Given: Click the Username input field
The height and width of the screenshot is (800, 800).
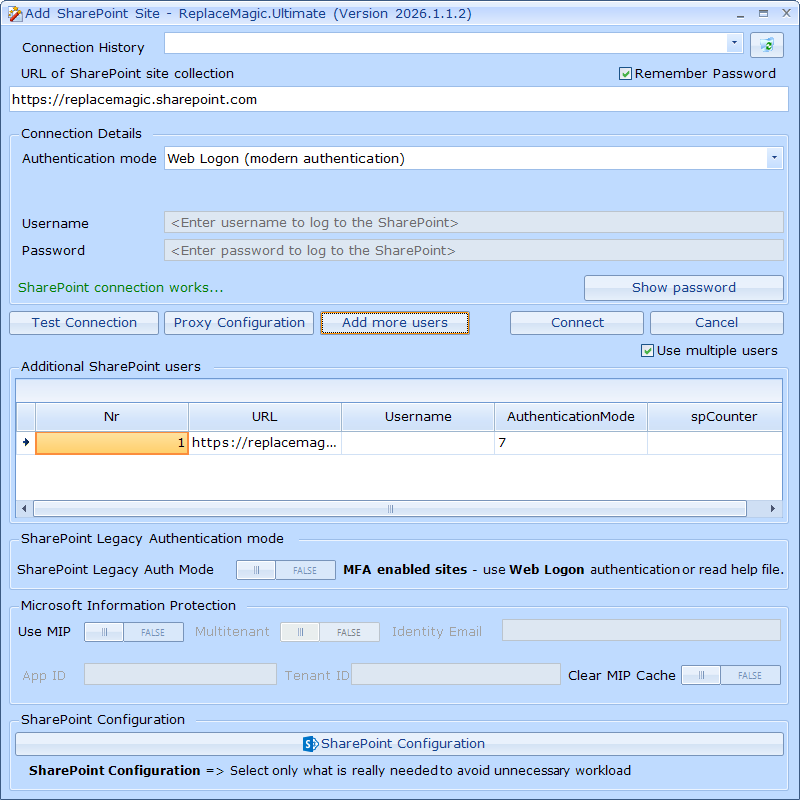Looking at the screenshot, I should click(473, 222).
